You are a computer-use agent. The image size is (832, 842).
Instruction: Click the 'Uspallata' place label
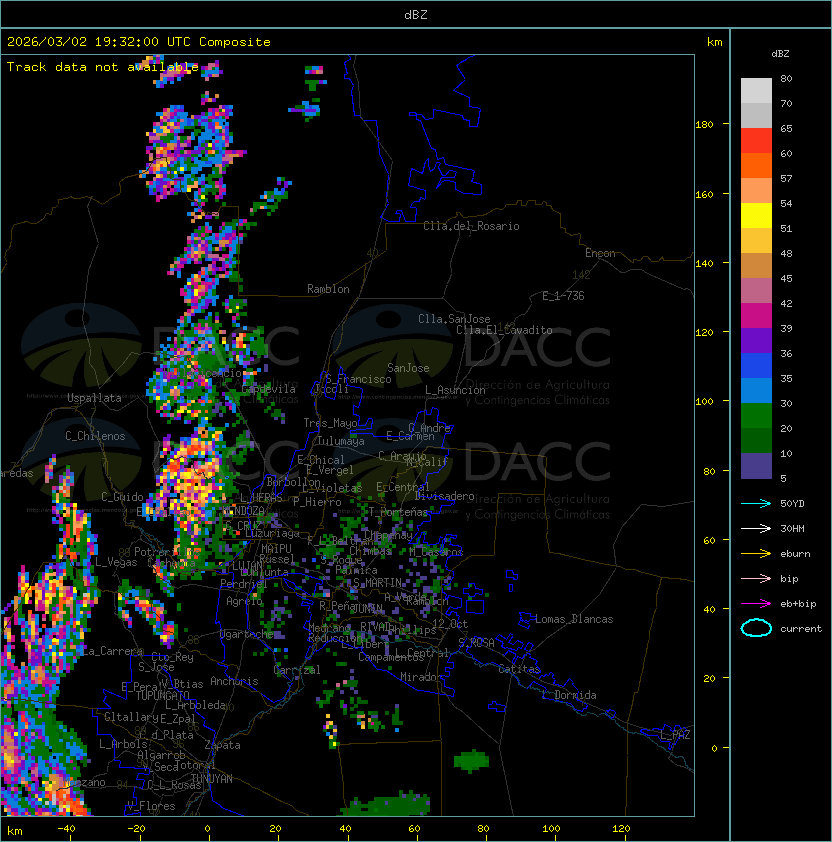[94, 398]
